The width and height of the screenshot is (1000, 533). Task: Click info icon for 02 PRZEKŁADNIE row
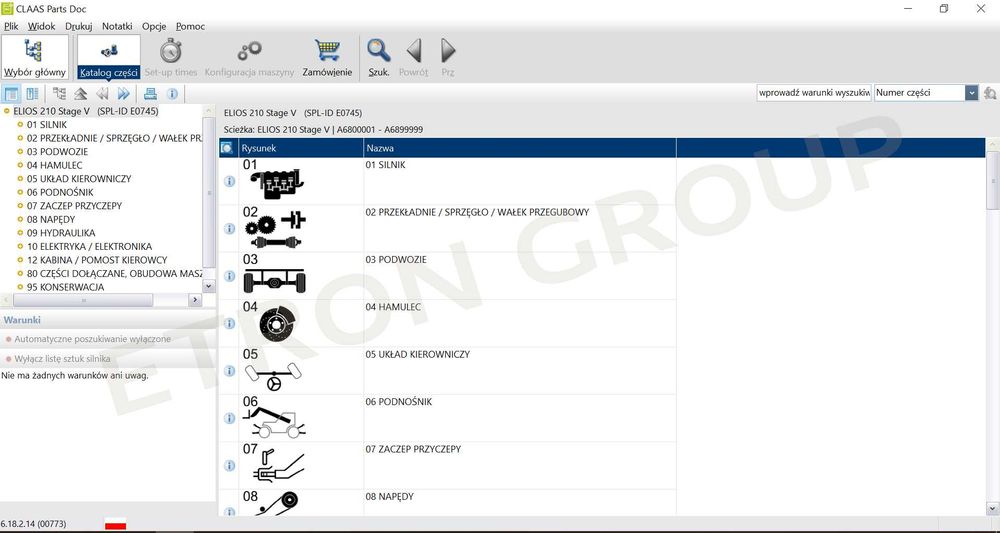click(x=230, y=228)
